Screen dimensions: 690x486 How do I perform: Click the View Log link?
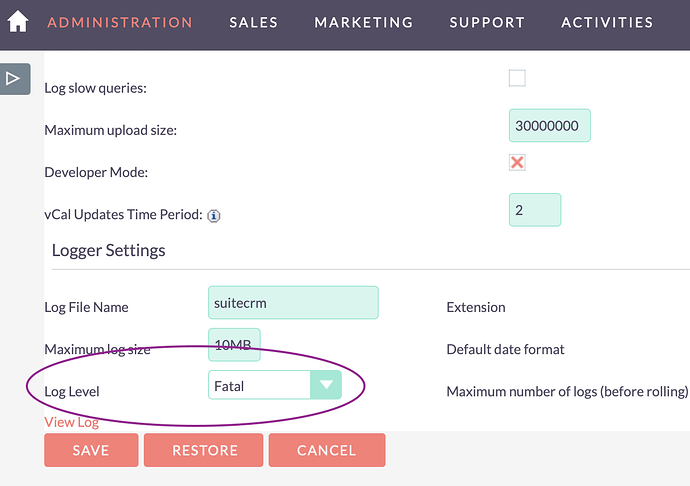(x=71, y=422)
